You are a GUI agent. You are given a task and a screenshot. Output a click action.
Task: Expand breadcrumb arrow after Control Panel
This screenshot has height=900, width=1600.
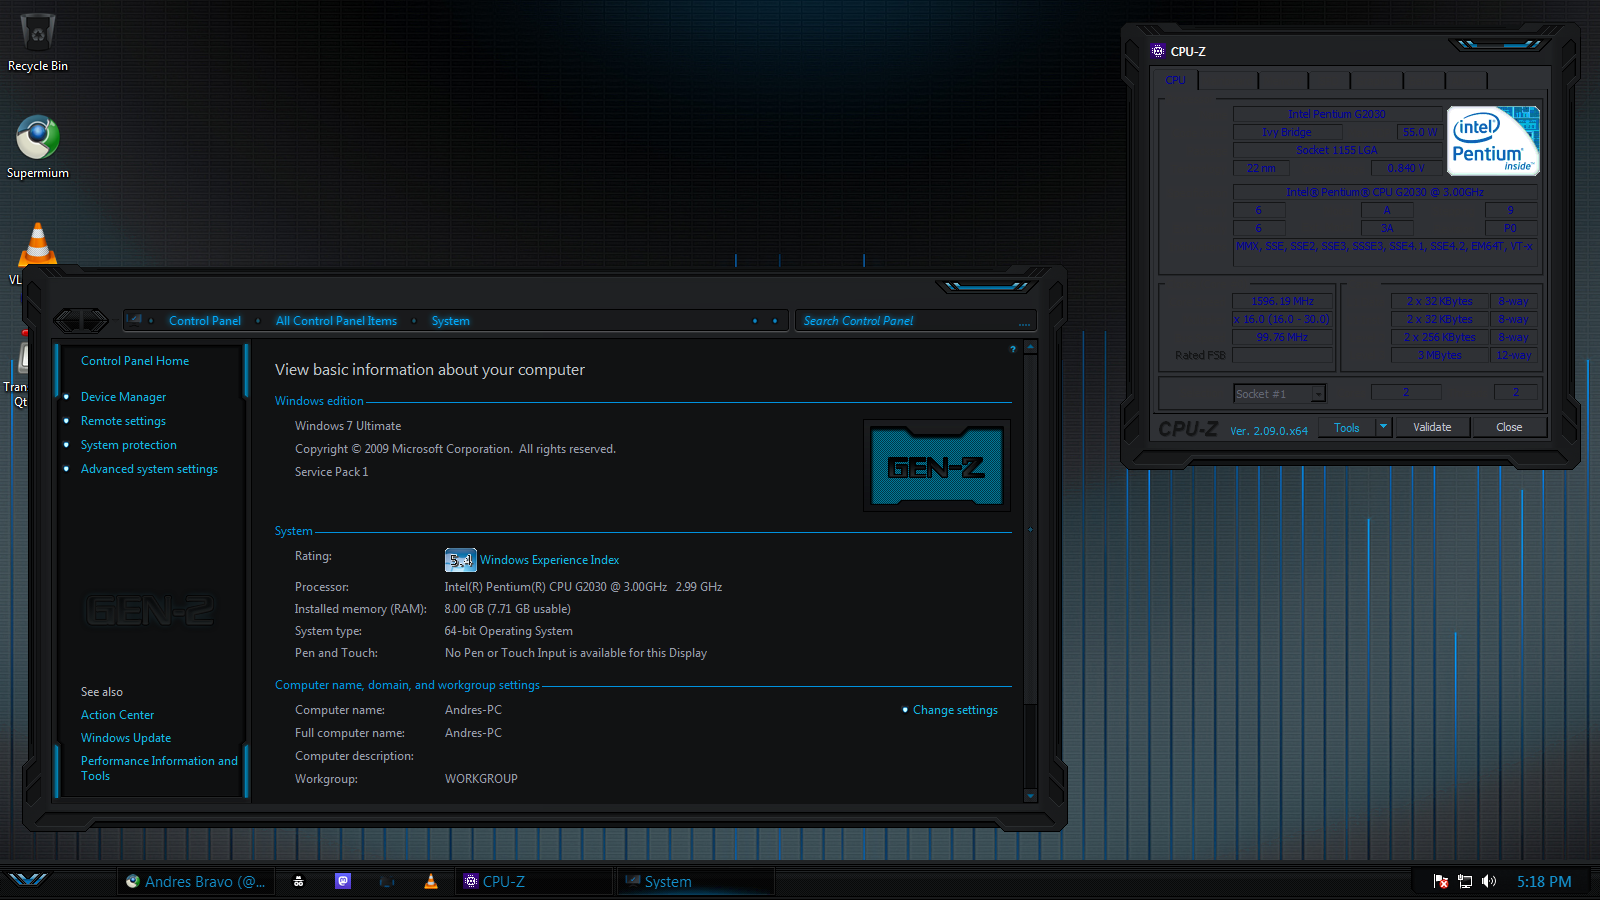click(x=258, y=321)
